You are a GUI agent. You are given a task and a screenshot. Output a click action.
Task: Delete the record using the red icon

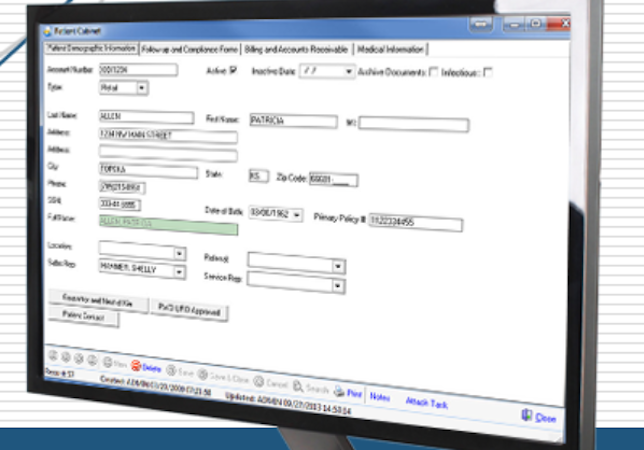pyautogui.click(x=136, y=366)
